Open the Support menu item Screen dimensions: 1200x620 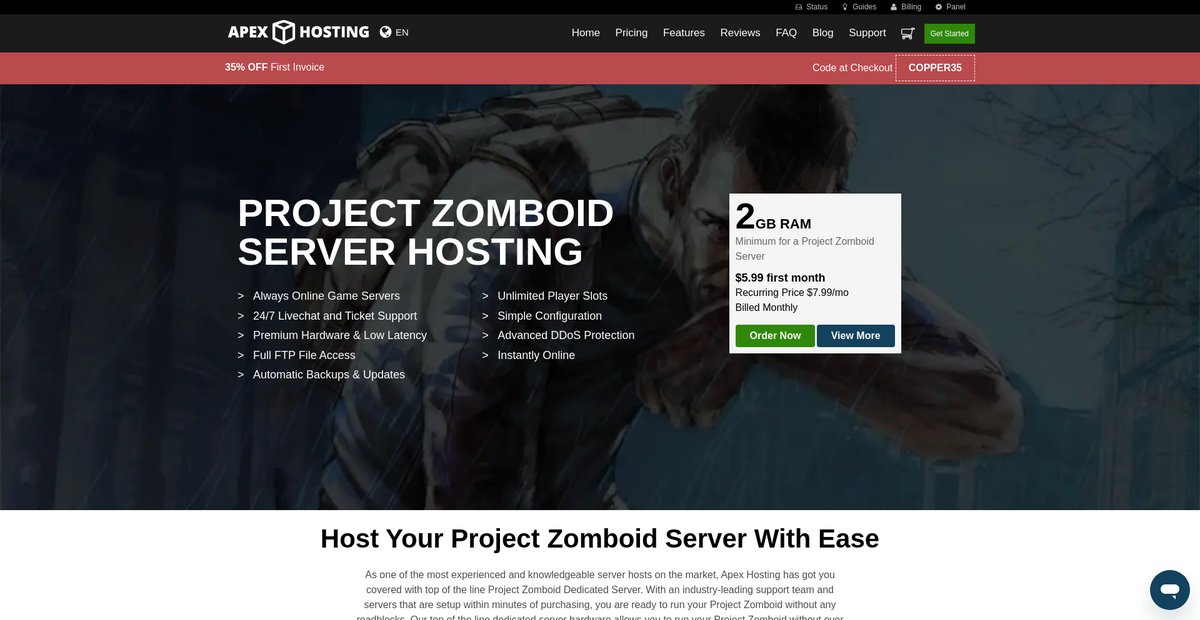coord(867,33)
